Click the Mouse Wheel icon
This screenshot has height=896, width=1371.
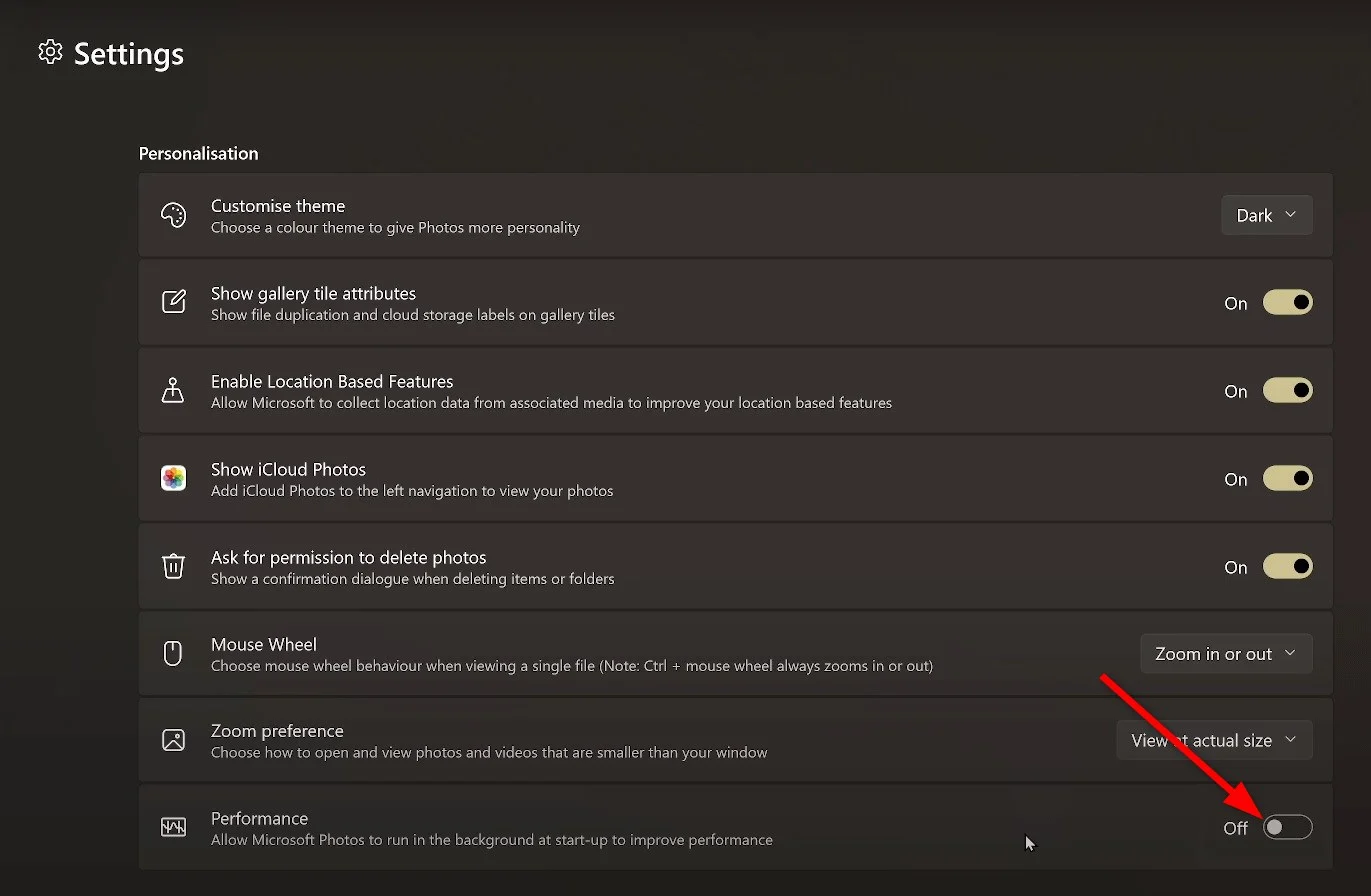click(x=173, y=654)
